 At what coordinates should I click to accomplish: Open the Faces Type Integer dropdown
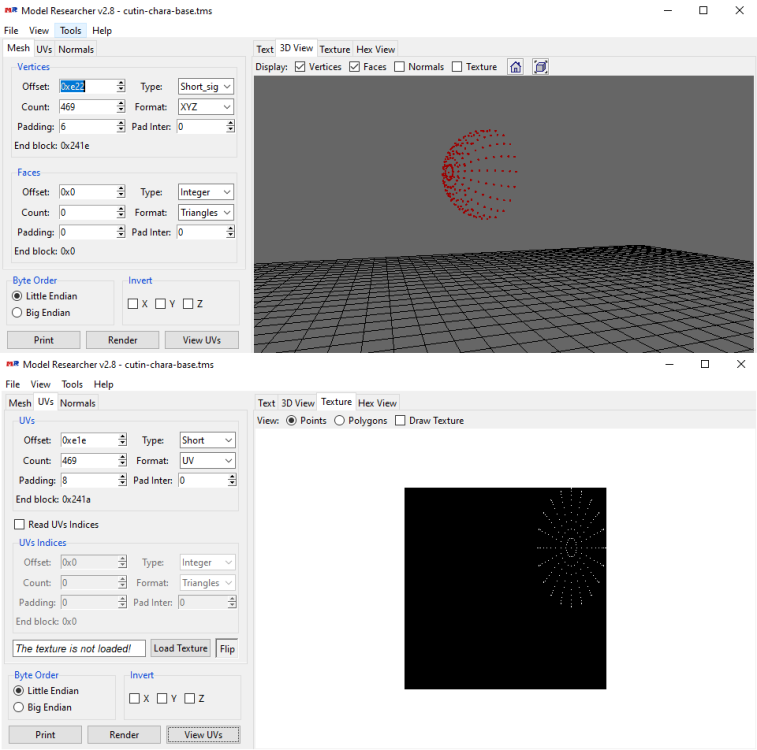206,192
